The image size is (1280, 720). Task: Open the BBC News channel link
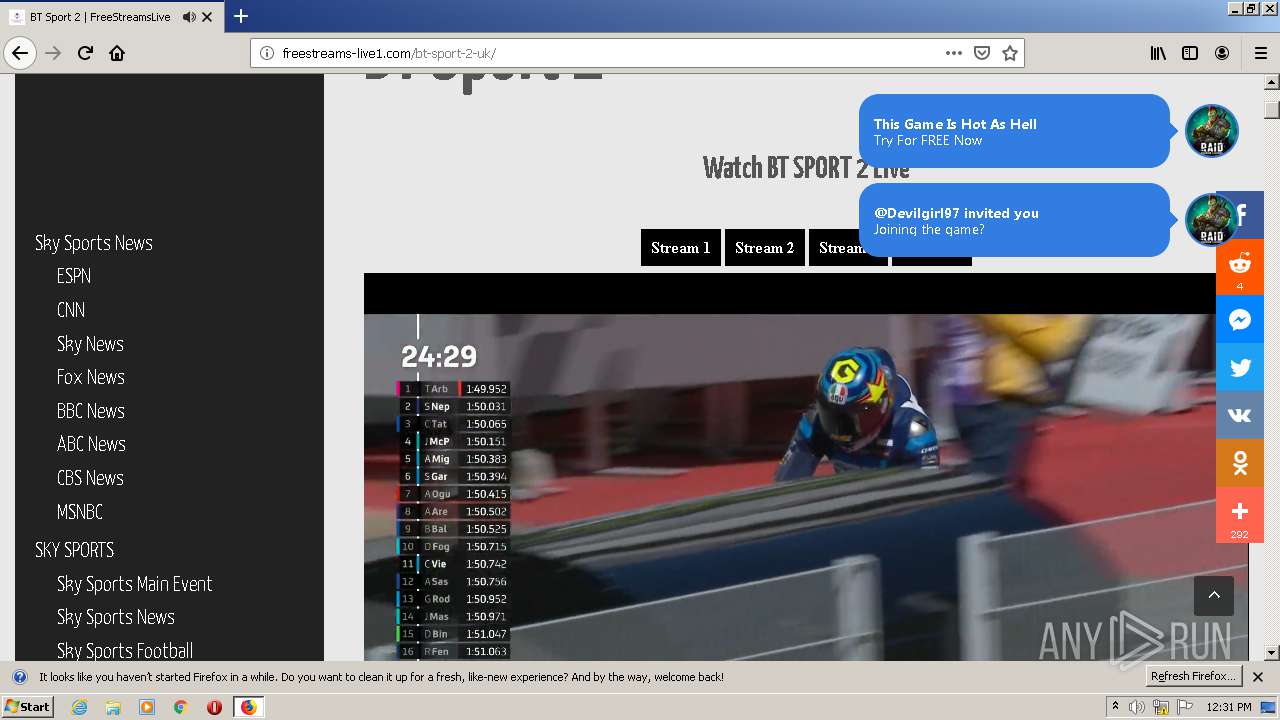91,411
